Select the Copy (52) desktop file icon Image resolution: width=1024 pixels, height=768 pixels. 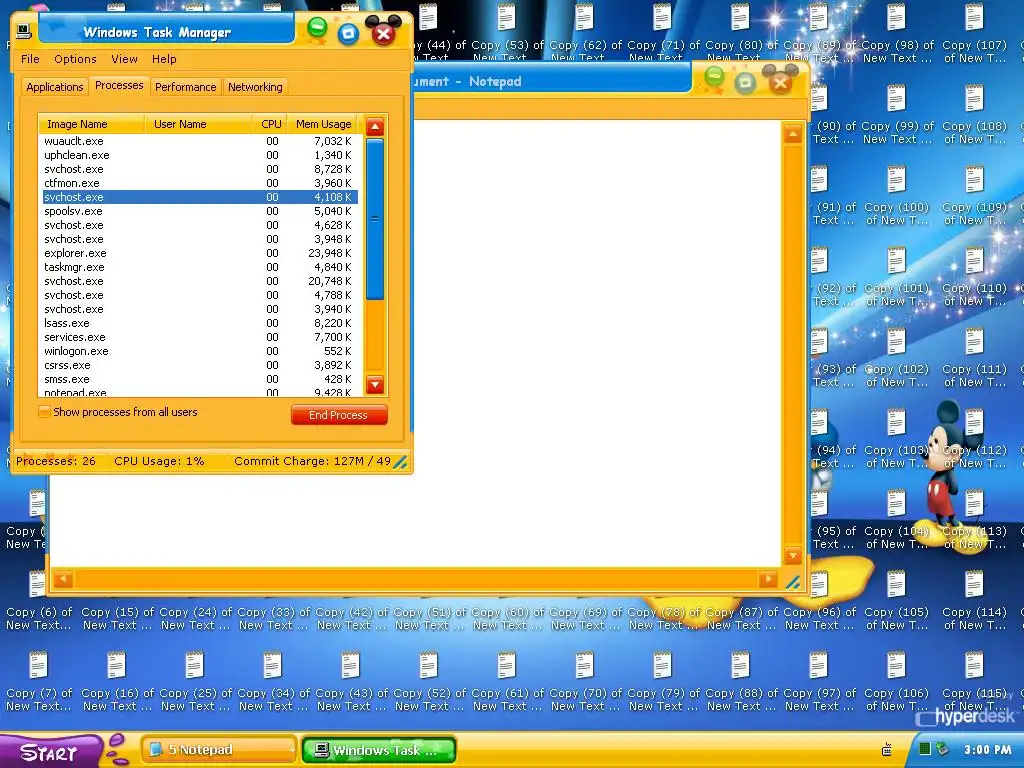(428, 665)
